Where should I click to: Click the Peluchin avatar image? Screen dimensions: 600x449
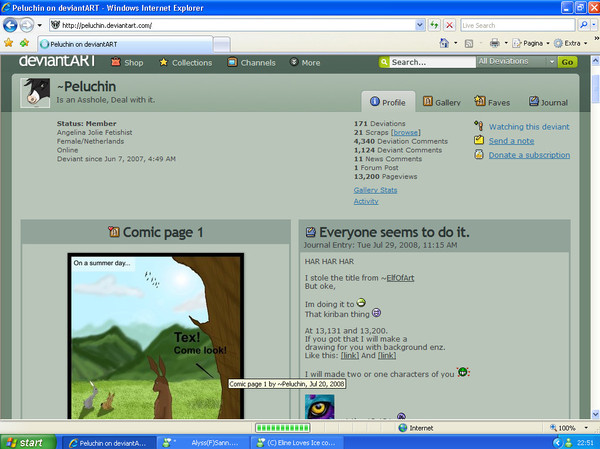coord(35,93)
